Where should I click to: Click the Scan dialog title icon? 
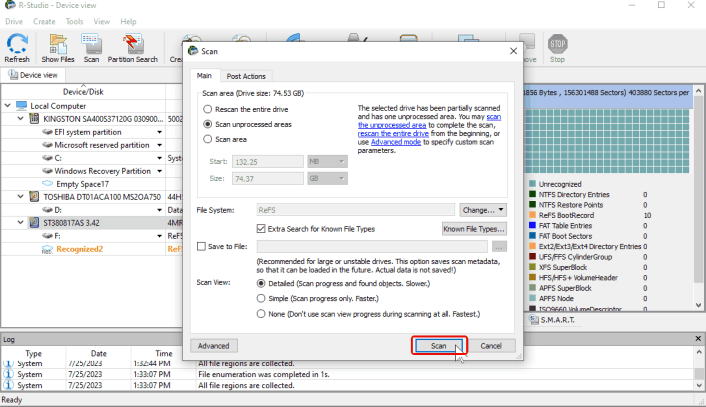[193, 51]
